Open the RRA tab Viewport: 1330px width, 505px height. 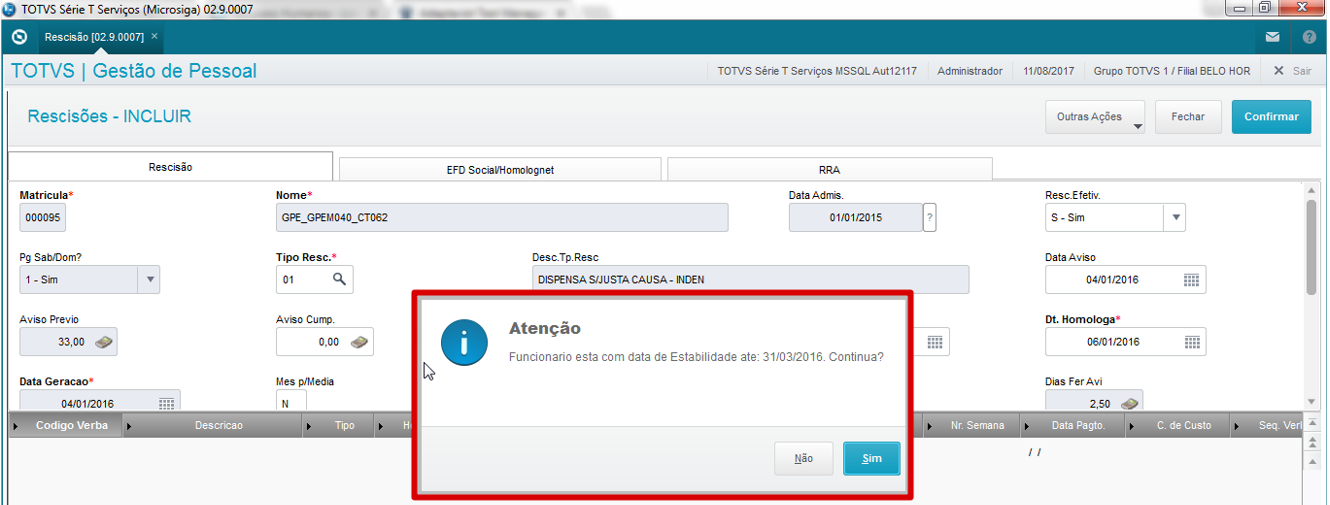coord(829,170)
